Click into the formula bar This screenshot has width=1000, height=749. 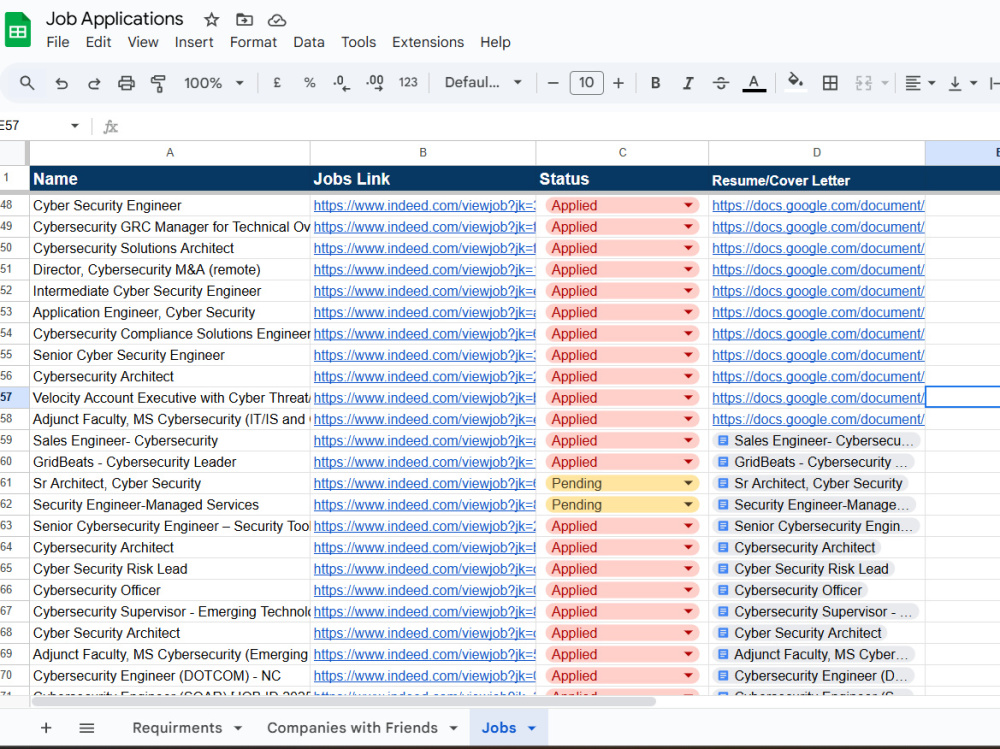(561, 126)
